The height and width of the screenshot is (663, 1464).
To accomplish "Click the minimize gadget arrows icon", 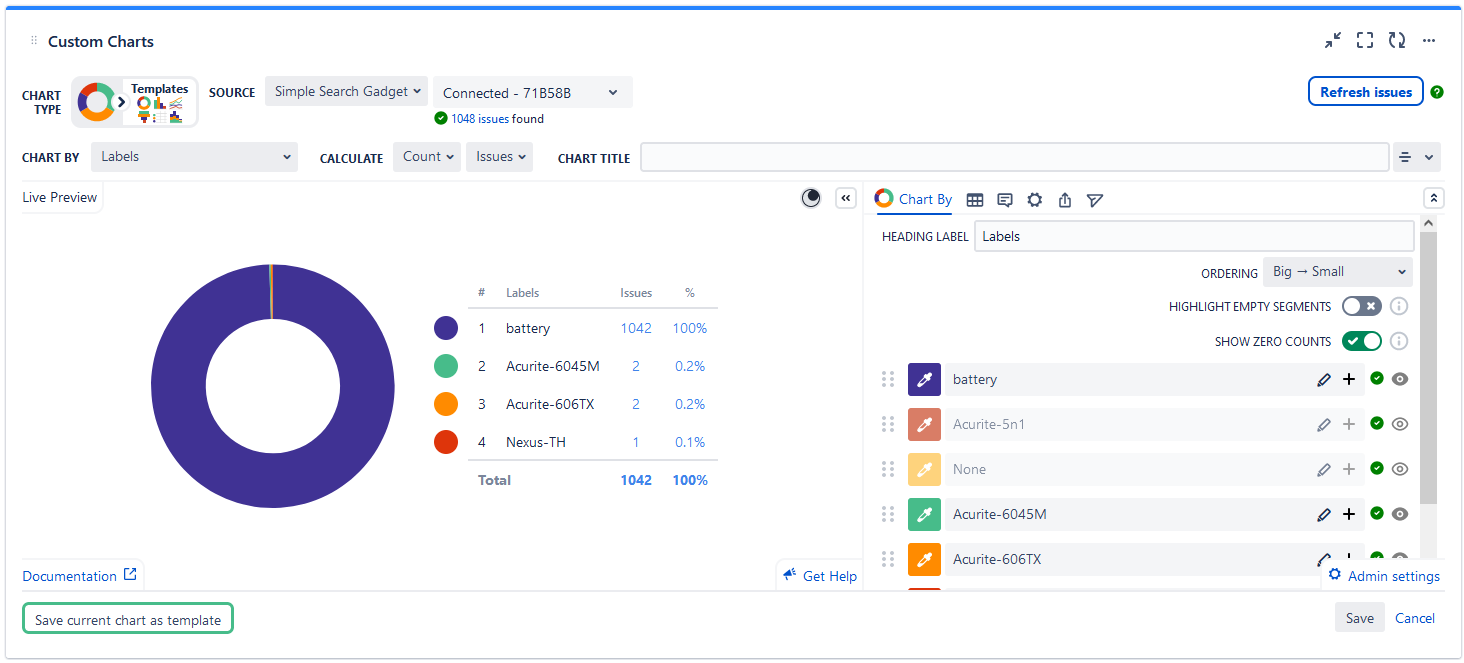I will tap(1333, 41).
